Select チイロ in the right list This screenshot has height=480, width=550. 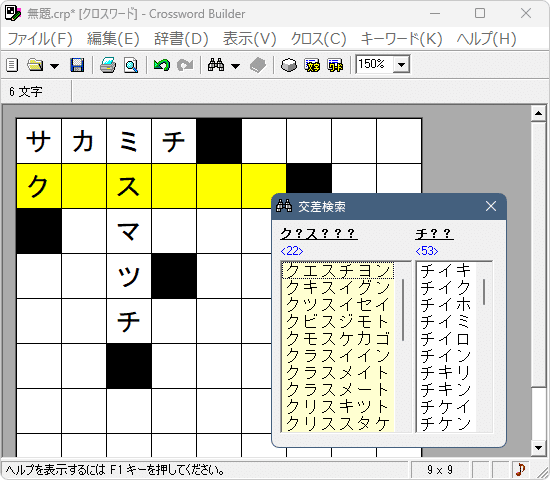pyautogui.click(x=446, y=339)
